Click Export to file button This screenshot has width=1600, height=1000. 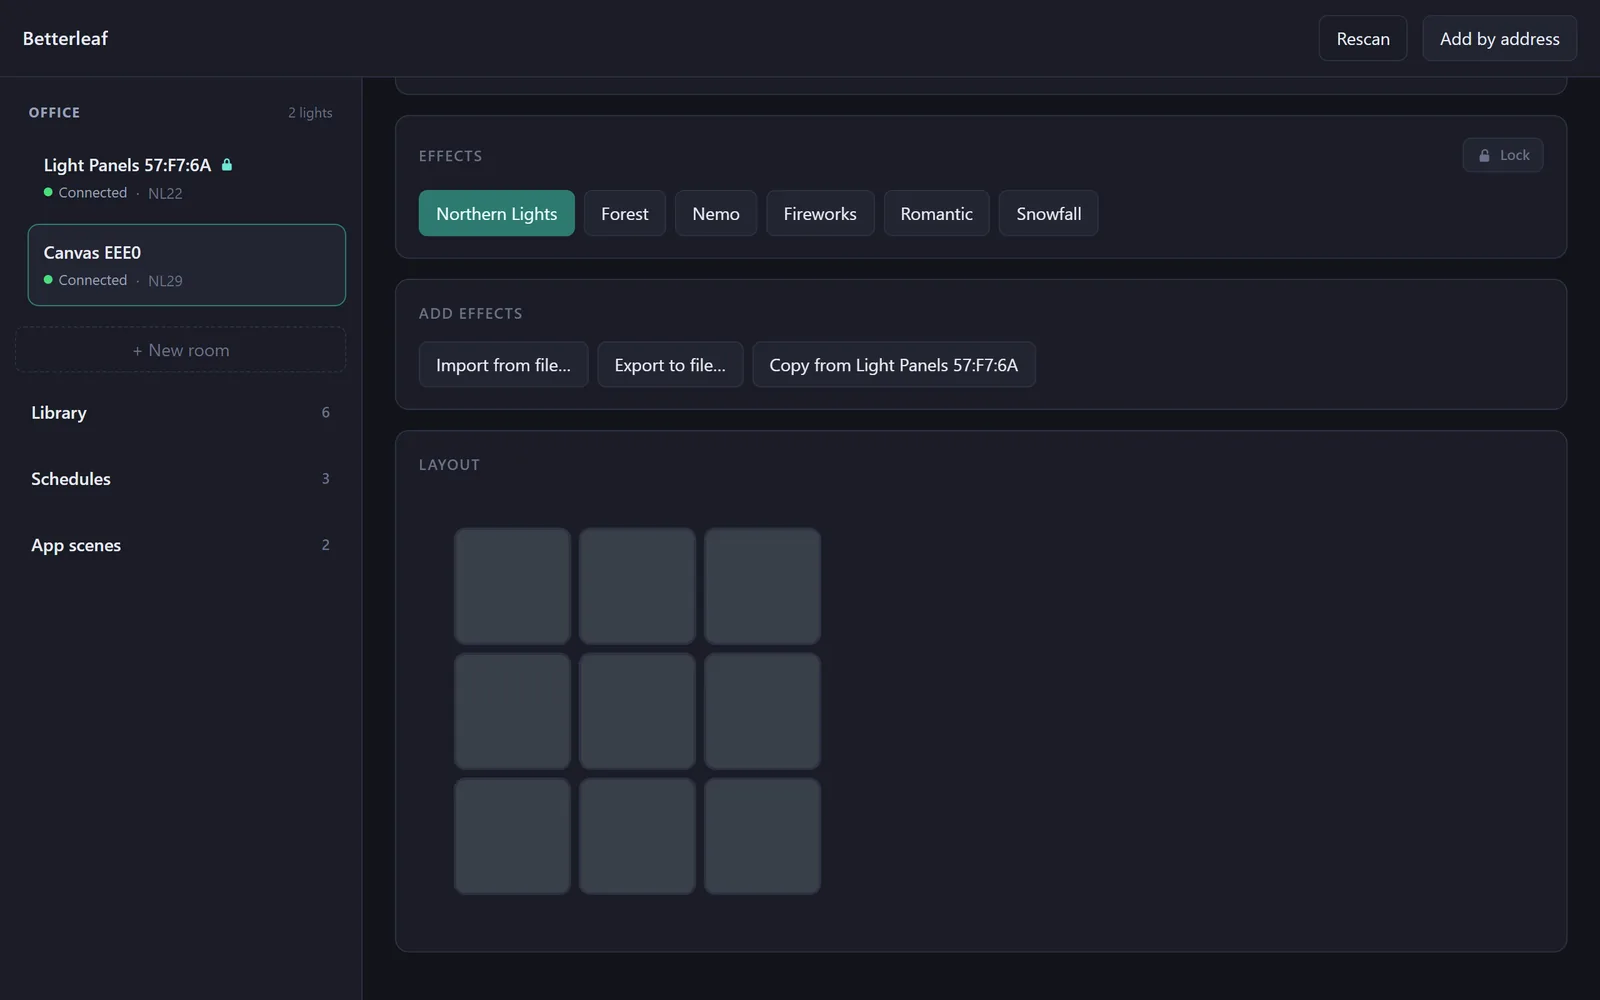(x=670, y=365)
